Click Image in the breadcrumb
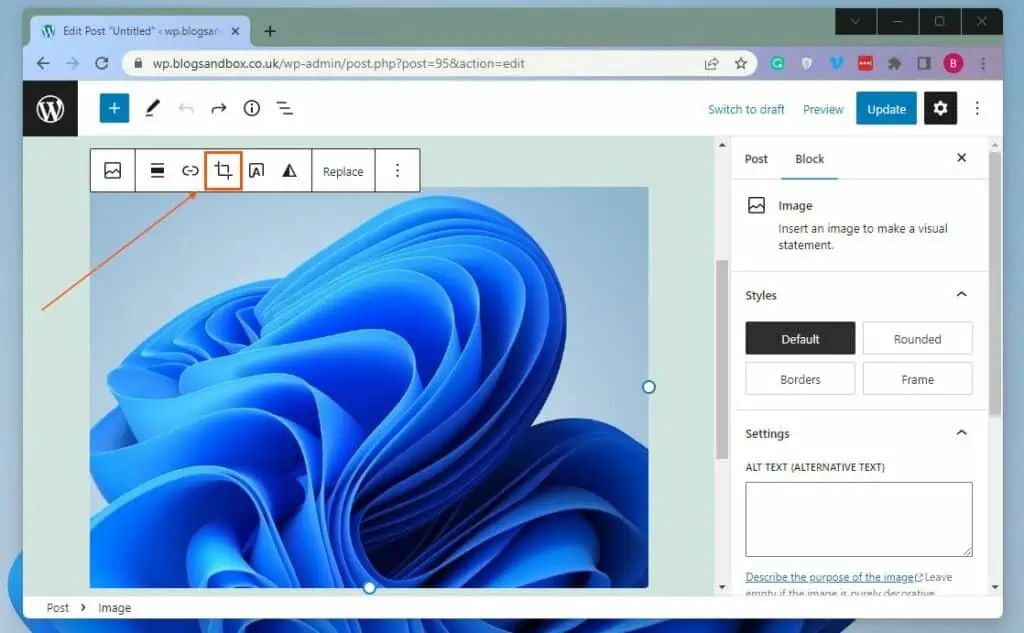 [x=114, y=608]
